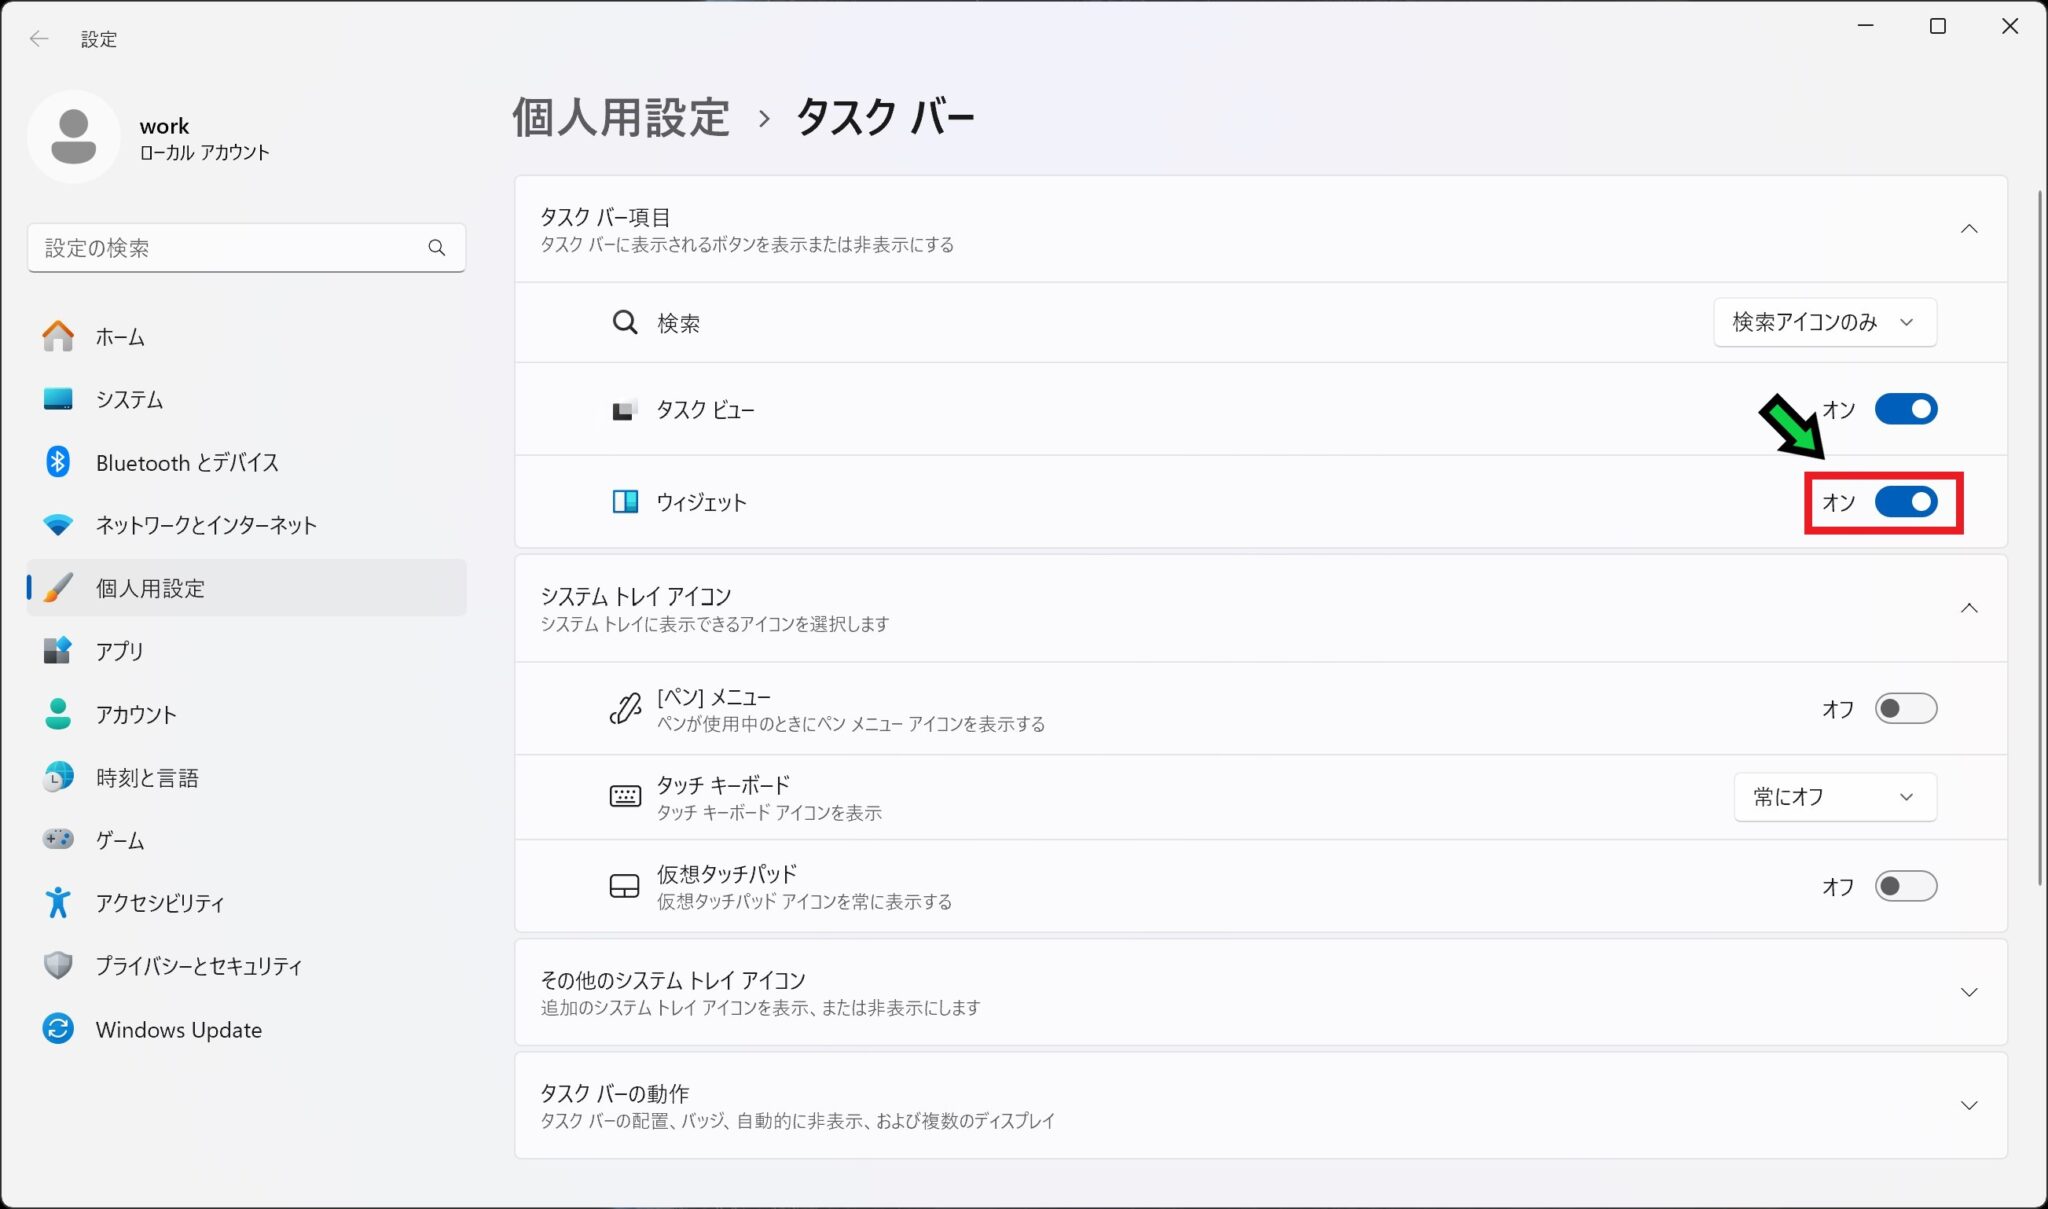The width and height of the screenshot is (2048, 1209).
Task: Select システム in the sidebar
Action: [x=129, y=400]
